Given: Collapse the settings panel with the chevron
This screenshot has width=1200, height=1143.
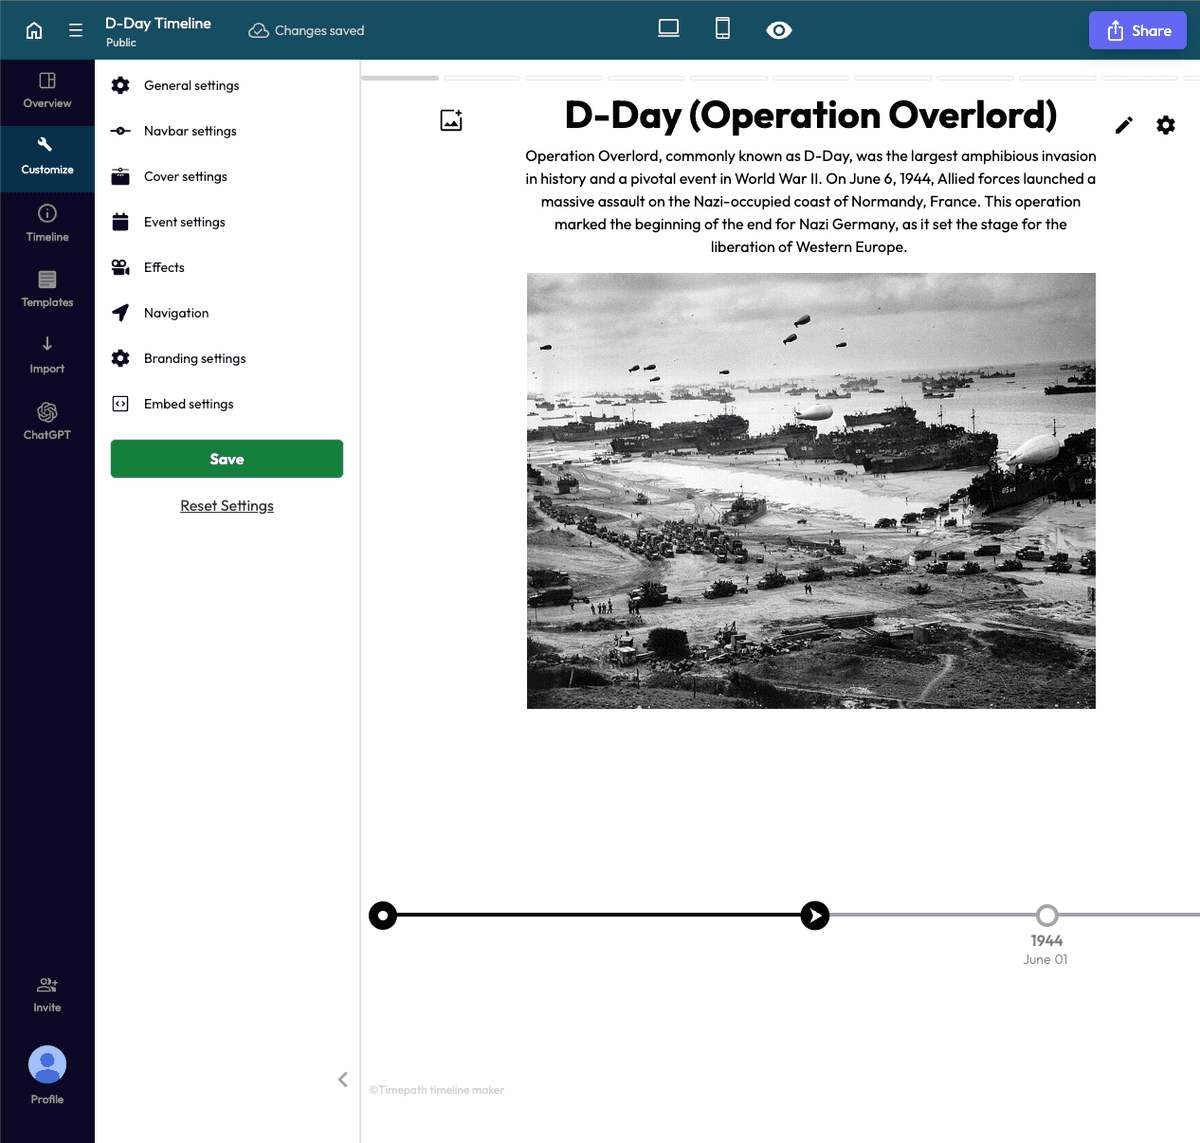Looking at the screenshot, I should [343, 1079].
